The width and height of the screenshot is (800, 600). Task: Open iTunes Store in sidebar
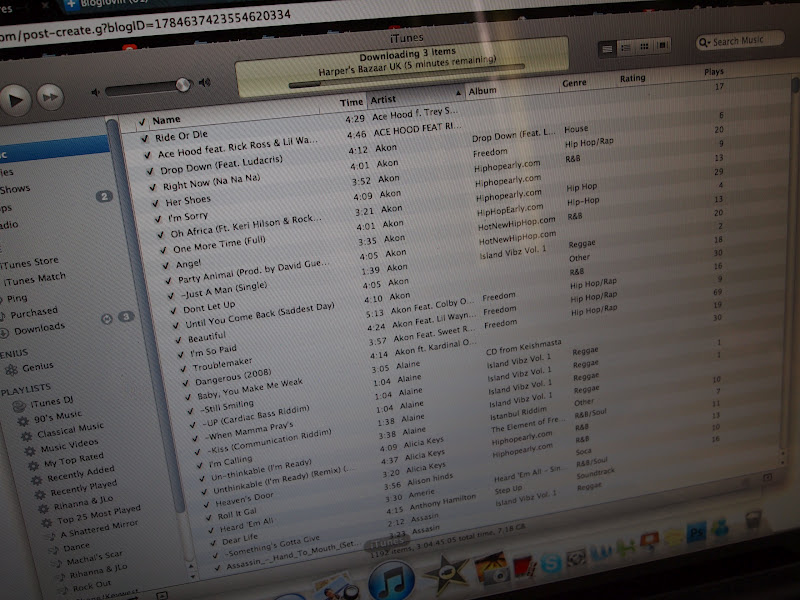tap(30, 263)
